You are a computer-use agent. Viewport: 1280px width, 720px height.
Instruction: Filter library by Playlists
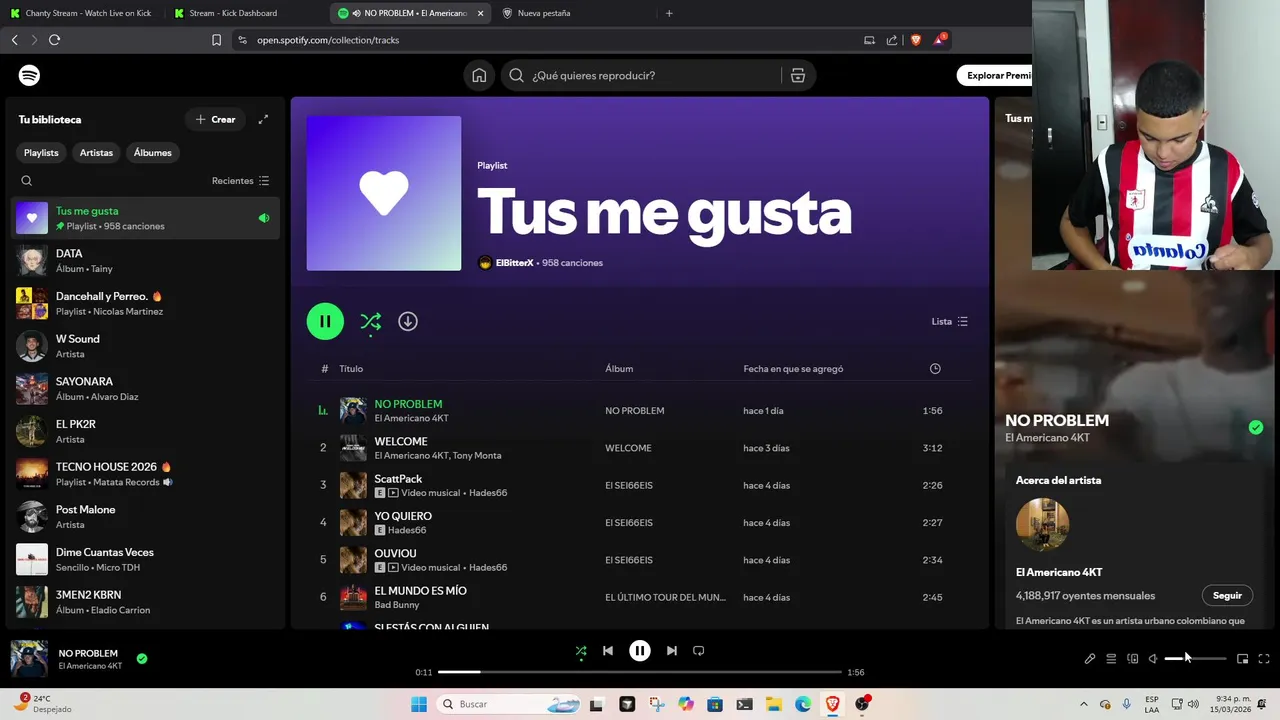click(x=41, y=153)
